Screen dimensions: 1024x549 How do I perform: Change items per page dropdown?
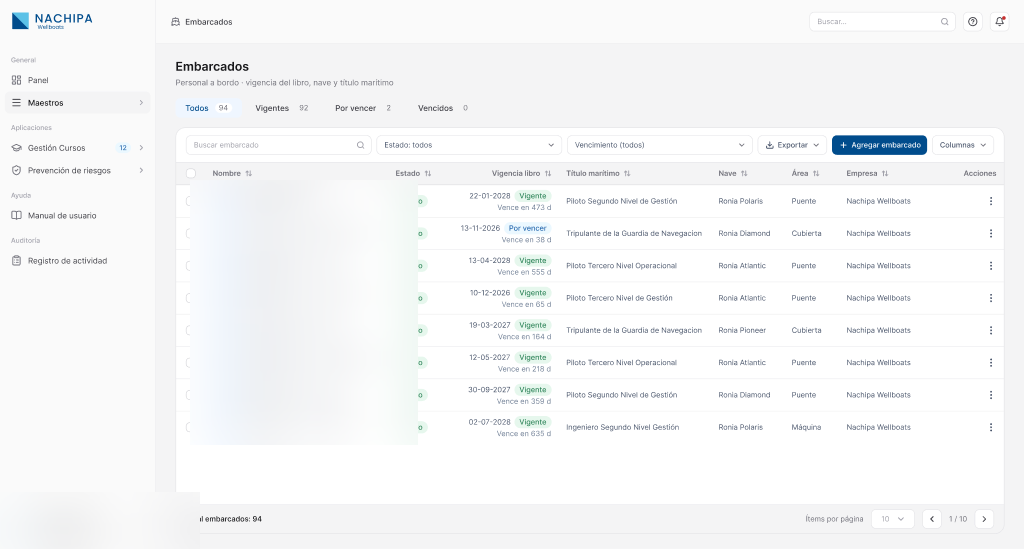(x=892, y=519)
